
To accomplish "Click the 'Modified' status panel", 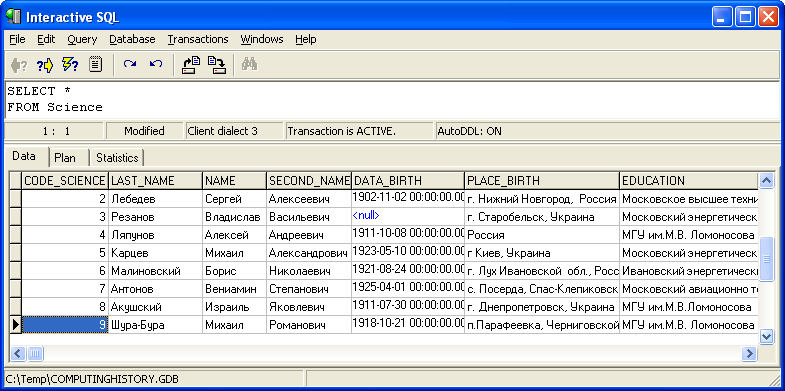I will click(x=145, y=131).
